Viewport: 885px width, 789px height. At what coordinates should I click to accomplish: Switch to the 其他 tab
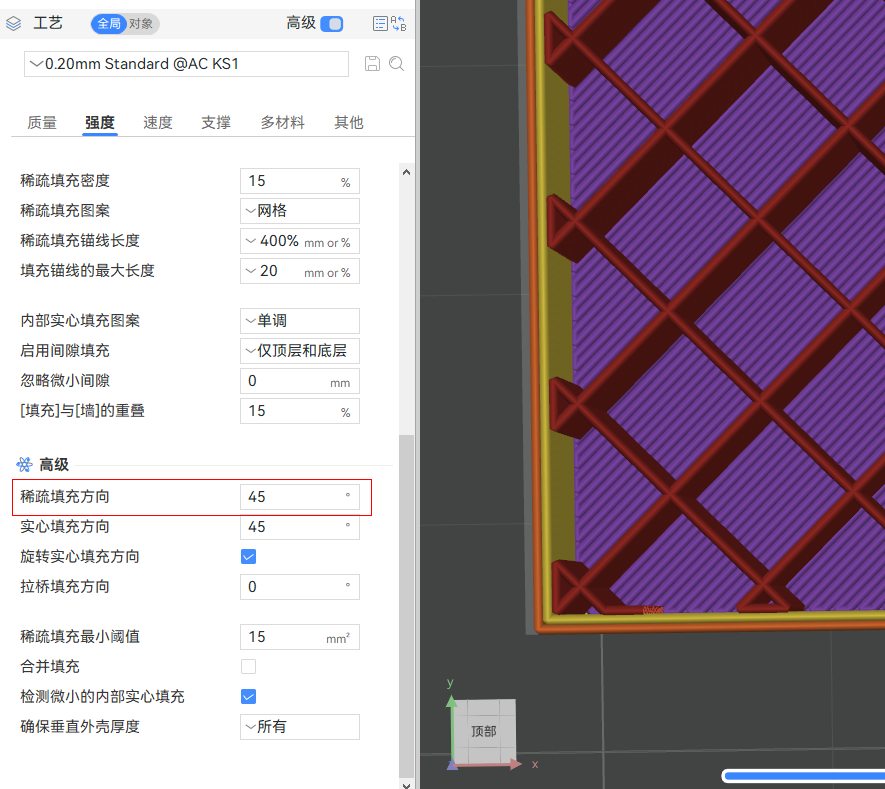coord(348,122)
